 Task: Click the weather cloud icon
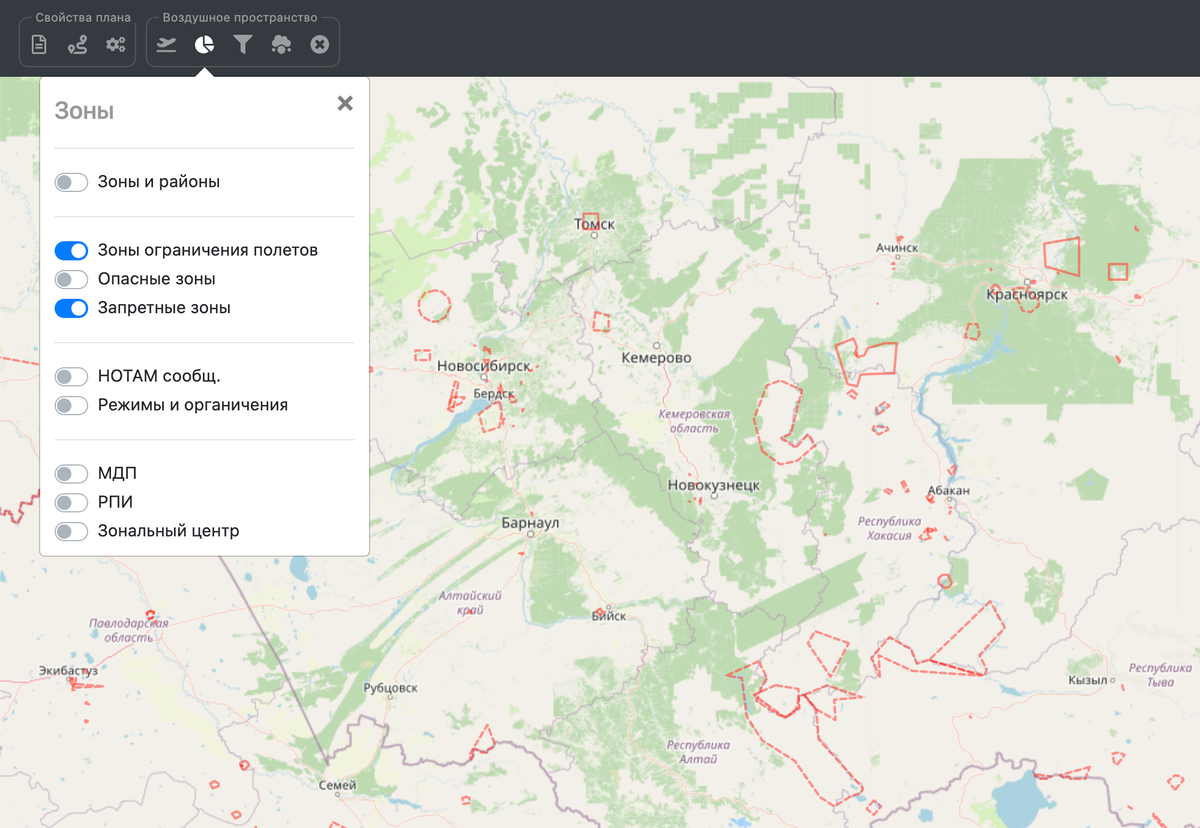[x=281, y=44]
